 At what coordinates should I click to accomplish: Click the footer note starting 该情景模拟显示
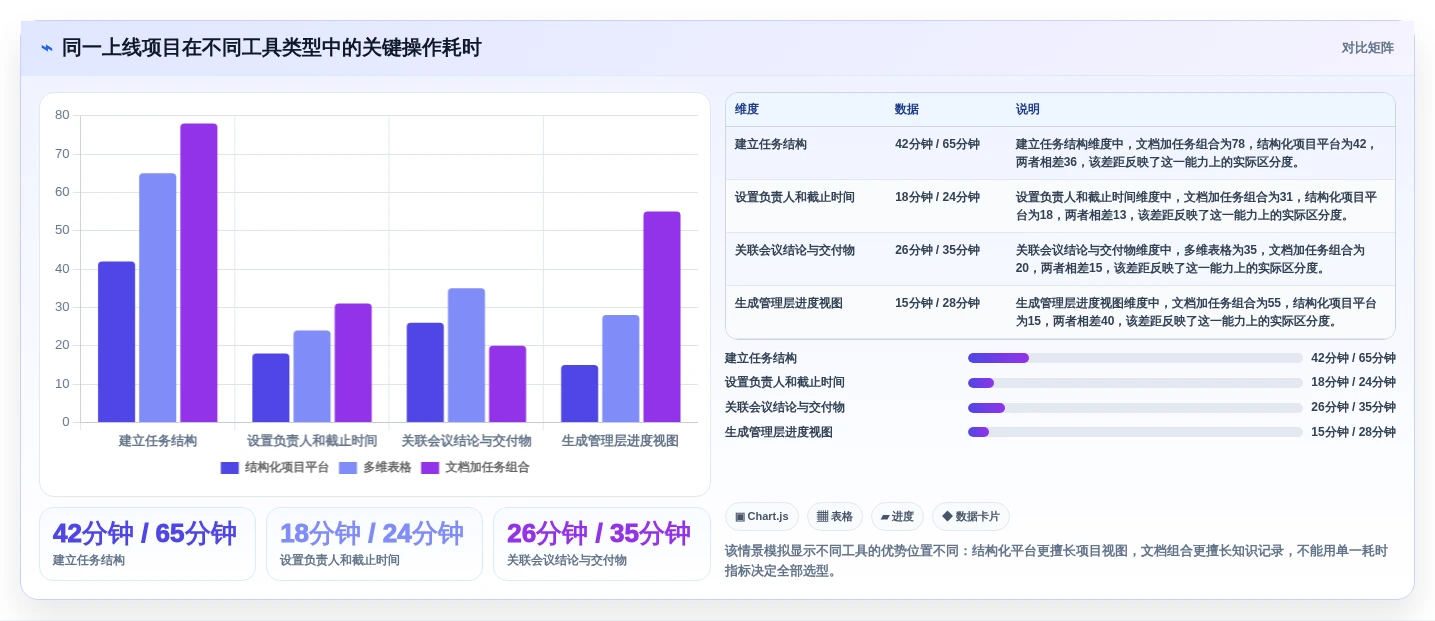(1057, 561)
